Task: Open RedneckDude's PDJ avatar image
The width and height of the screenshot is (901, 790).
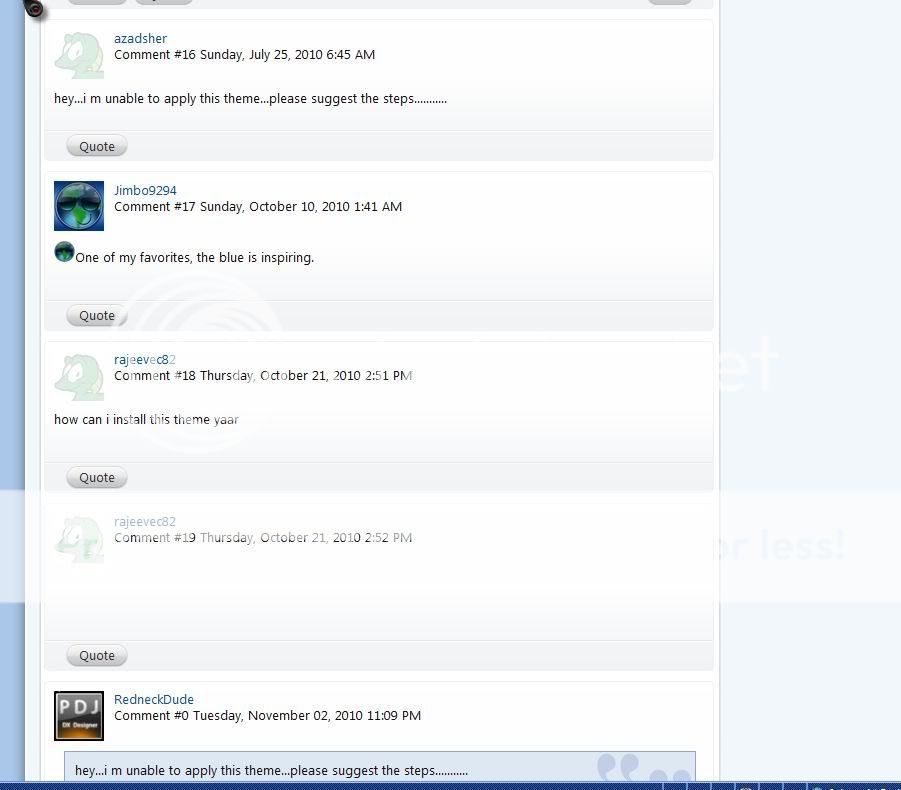Action: tap(79, 715)
